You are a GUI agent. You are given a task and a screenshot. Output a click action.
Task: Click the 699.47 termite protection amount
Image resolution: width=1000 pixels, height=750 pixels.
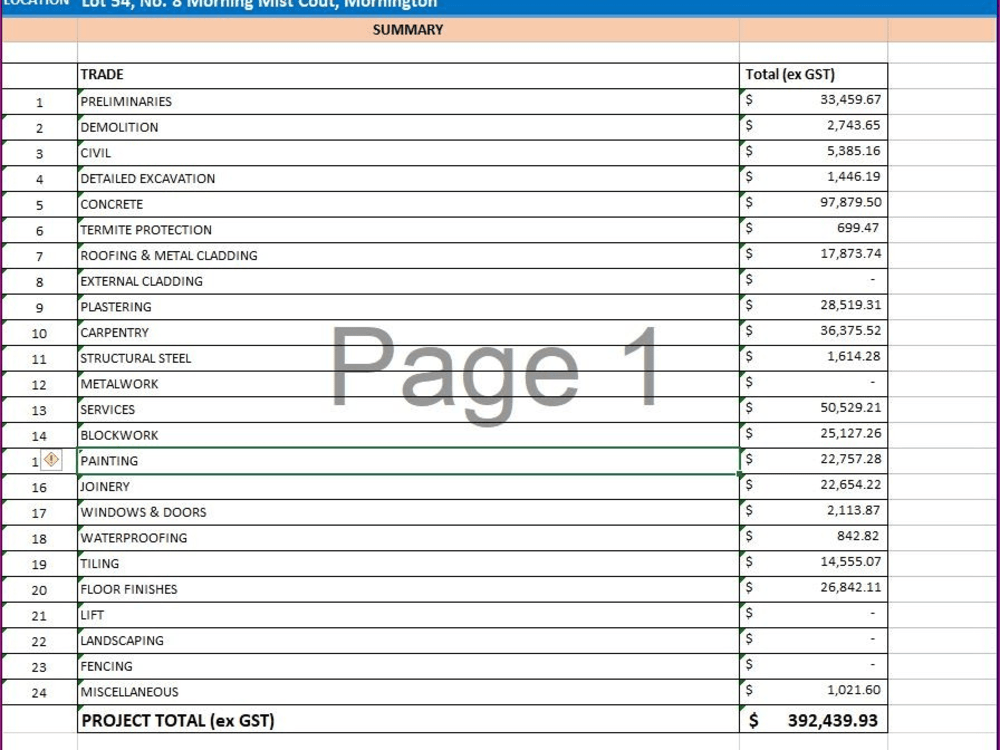(858, 228)
